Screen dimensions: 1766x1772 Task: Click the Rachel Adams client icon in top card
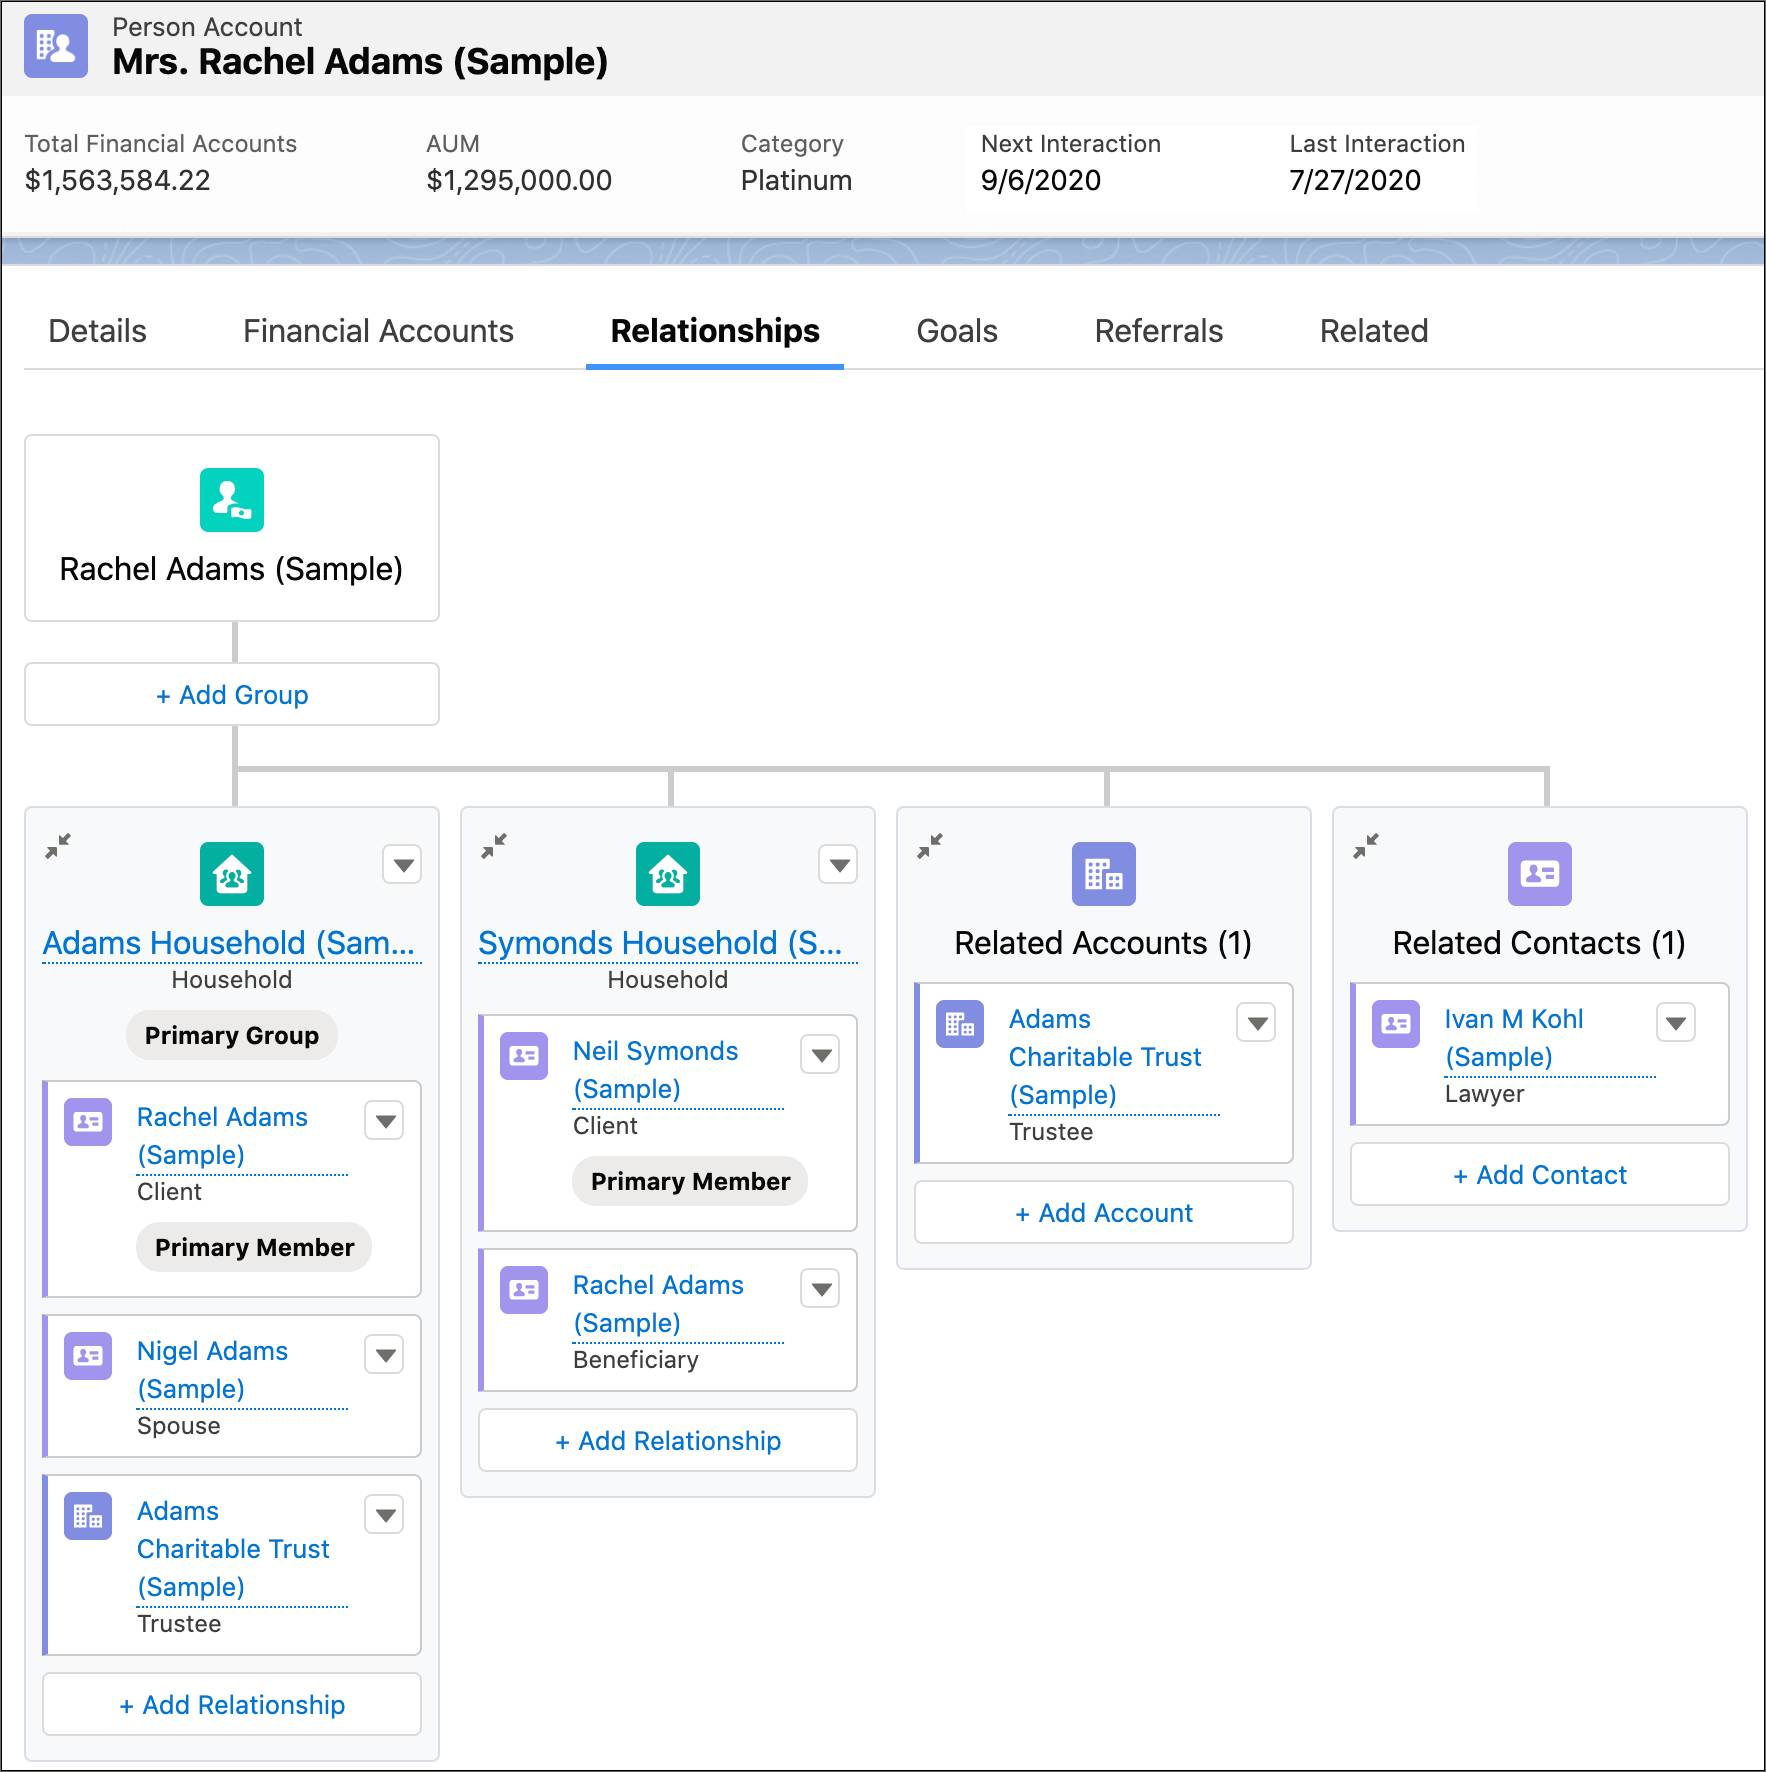[232, 500]
